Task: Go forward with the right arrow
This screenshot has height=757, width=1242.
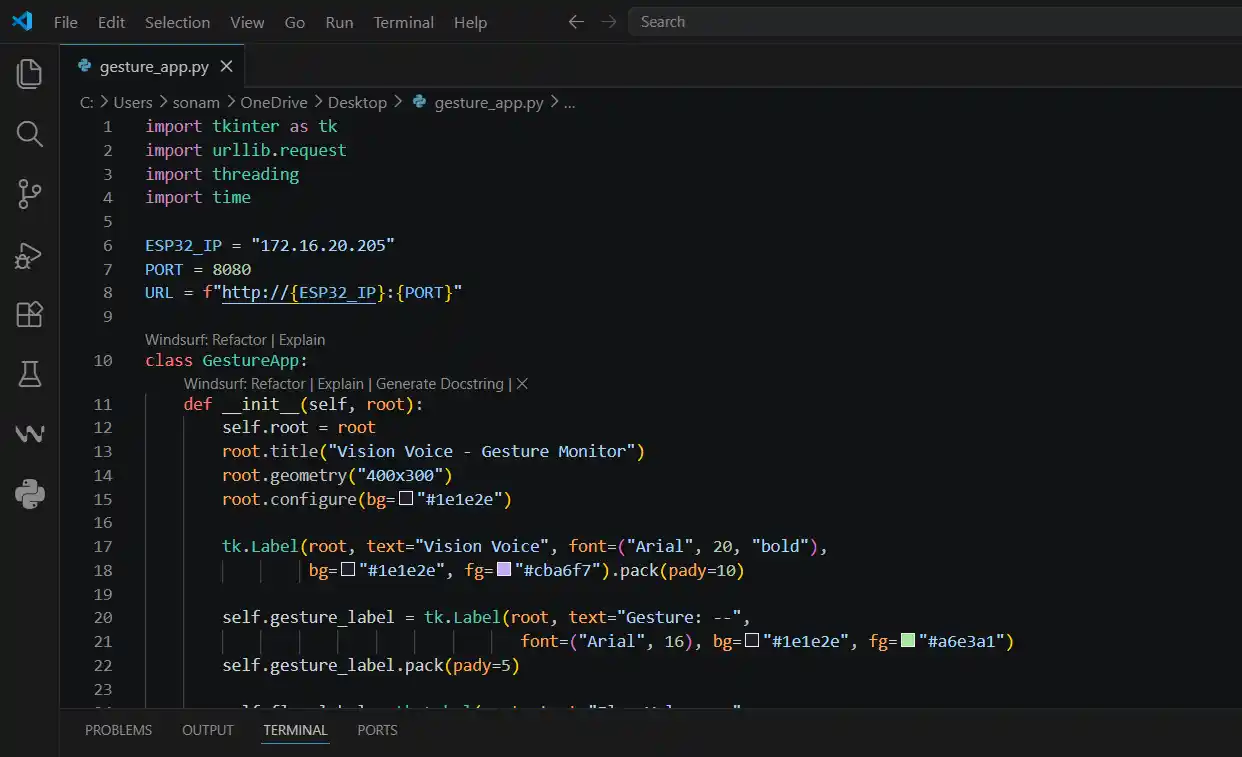Action: coord(607,21)
